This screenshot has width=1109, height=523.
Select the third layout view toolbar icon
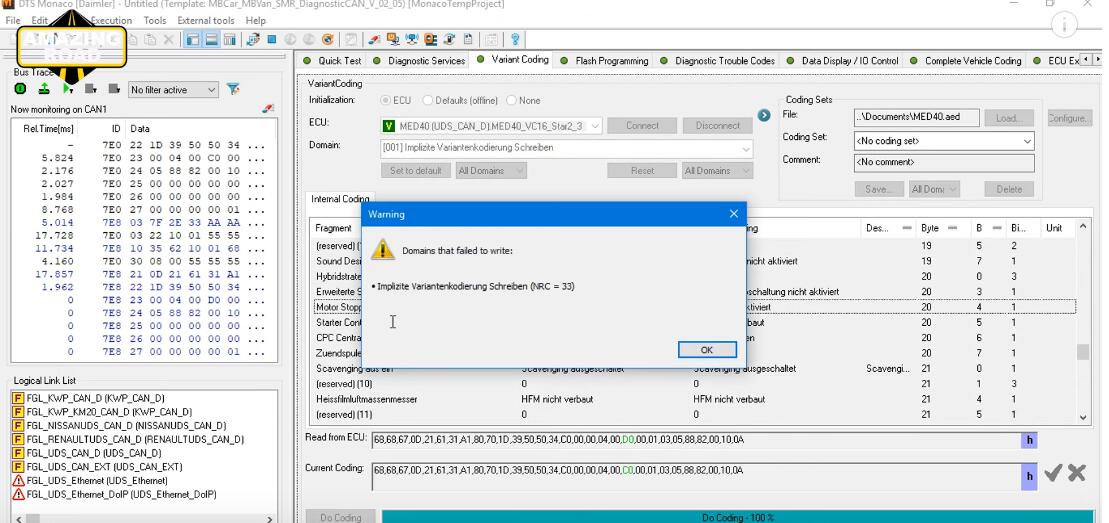(x=229, y=40)
